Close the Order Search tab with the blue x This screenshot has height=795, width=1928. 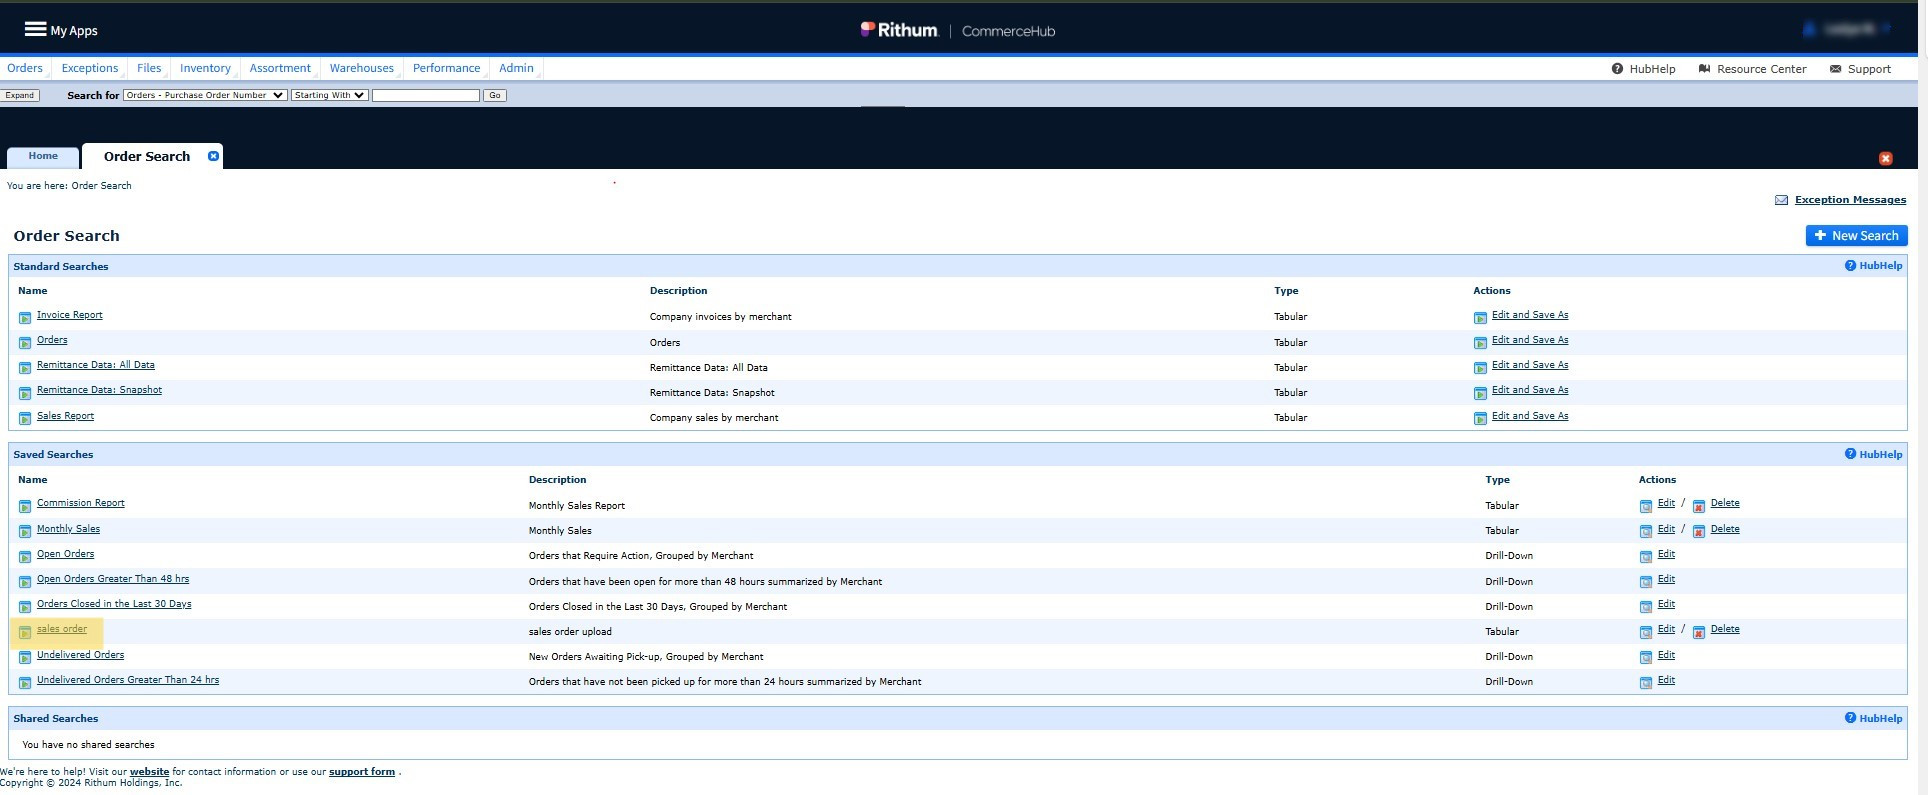click(213, 156)
